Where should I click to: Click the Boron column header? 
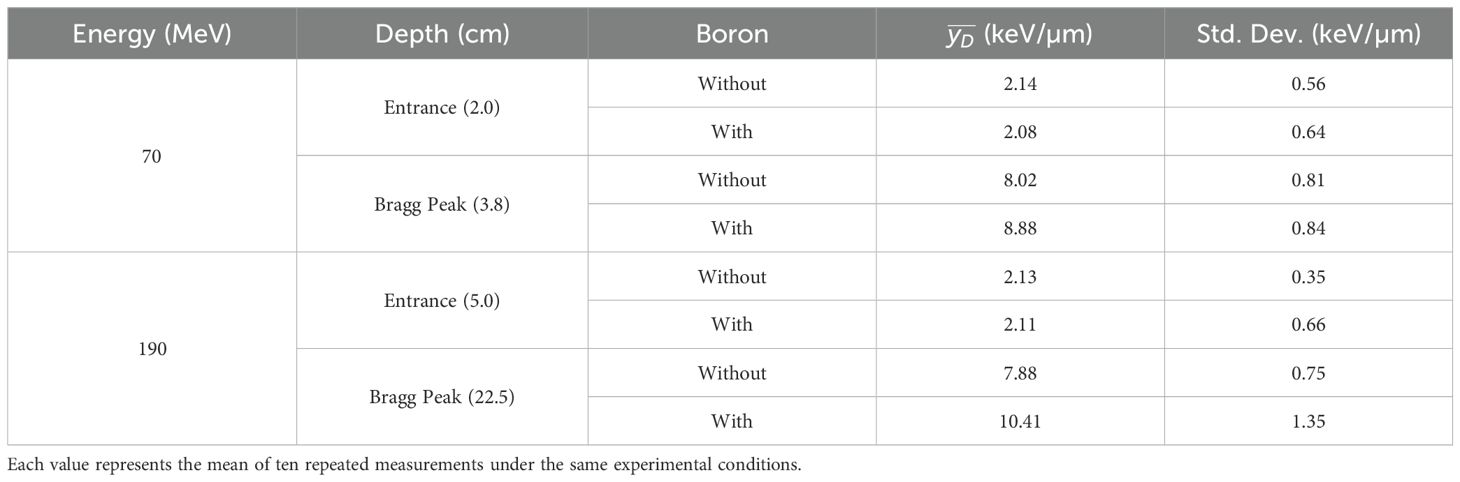[732, 34]
